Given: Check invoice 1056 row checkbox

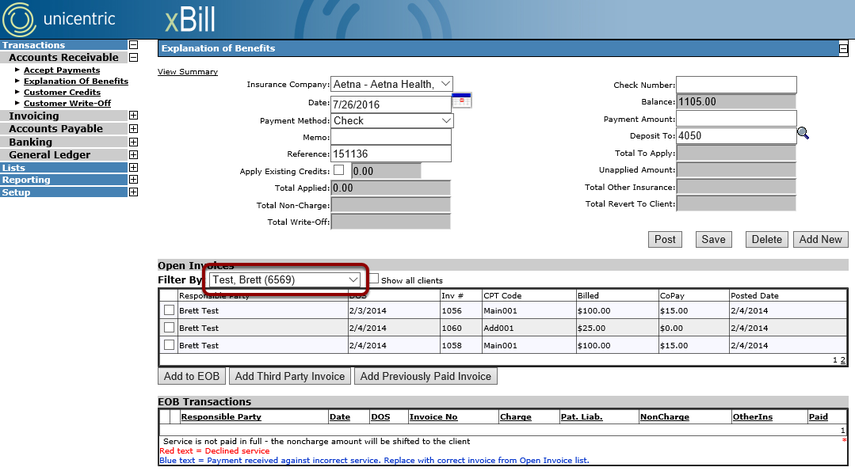Looking at the screenshot, I should [x=169, y=310].
